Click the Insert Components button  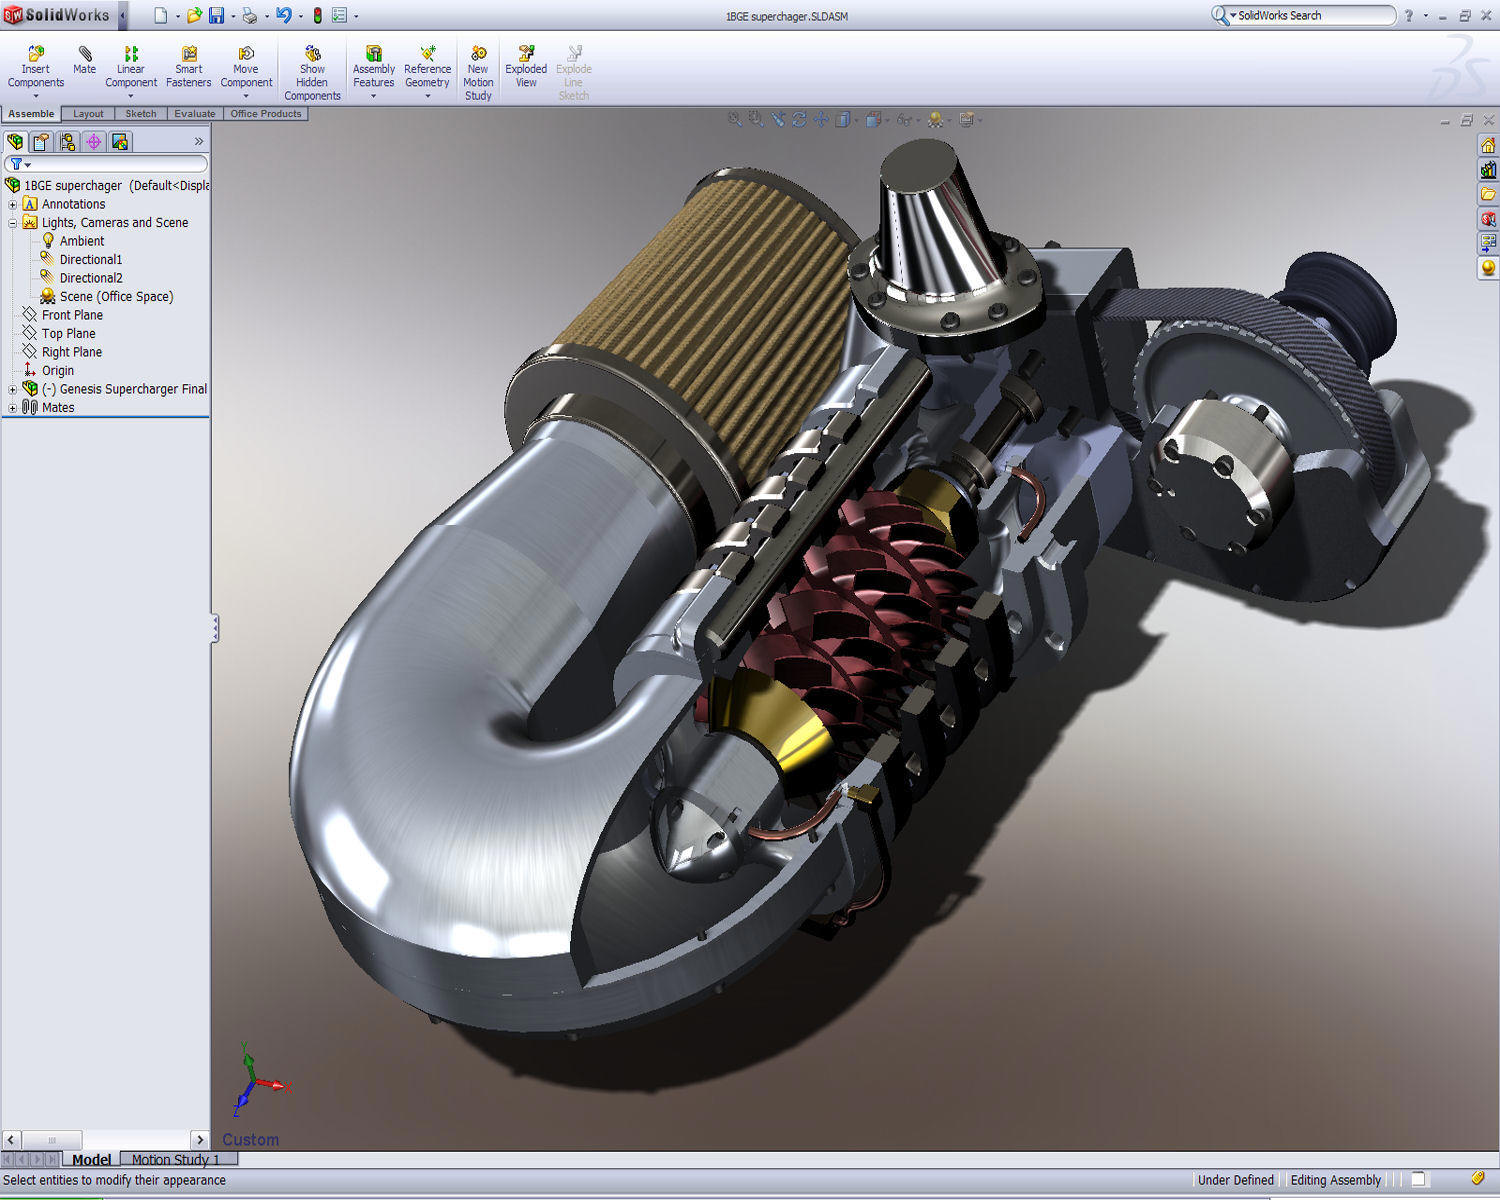click(36, 54)
